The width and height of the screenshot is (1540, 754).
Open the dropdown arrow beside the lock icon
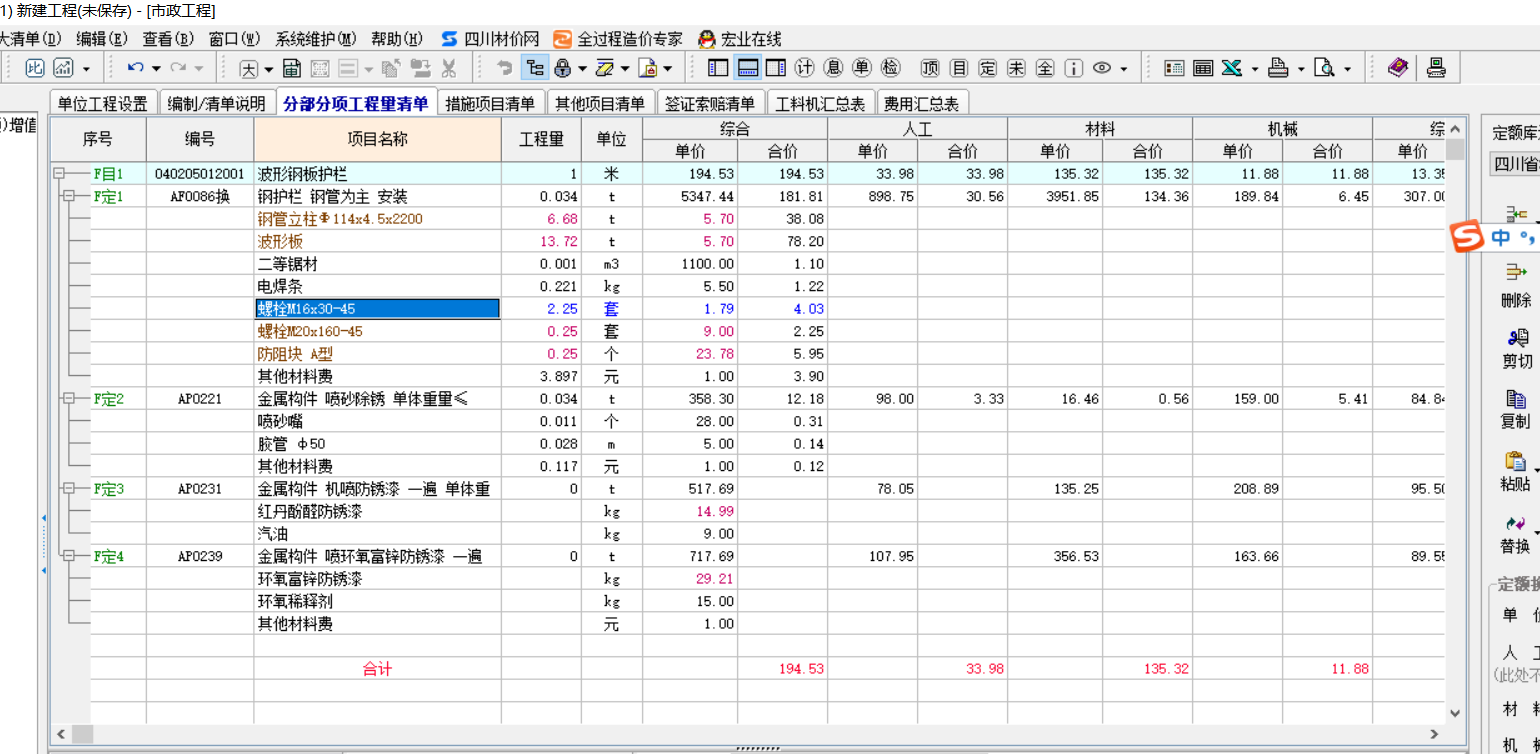point(581,69)
